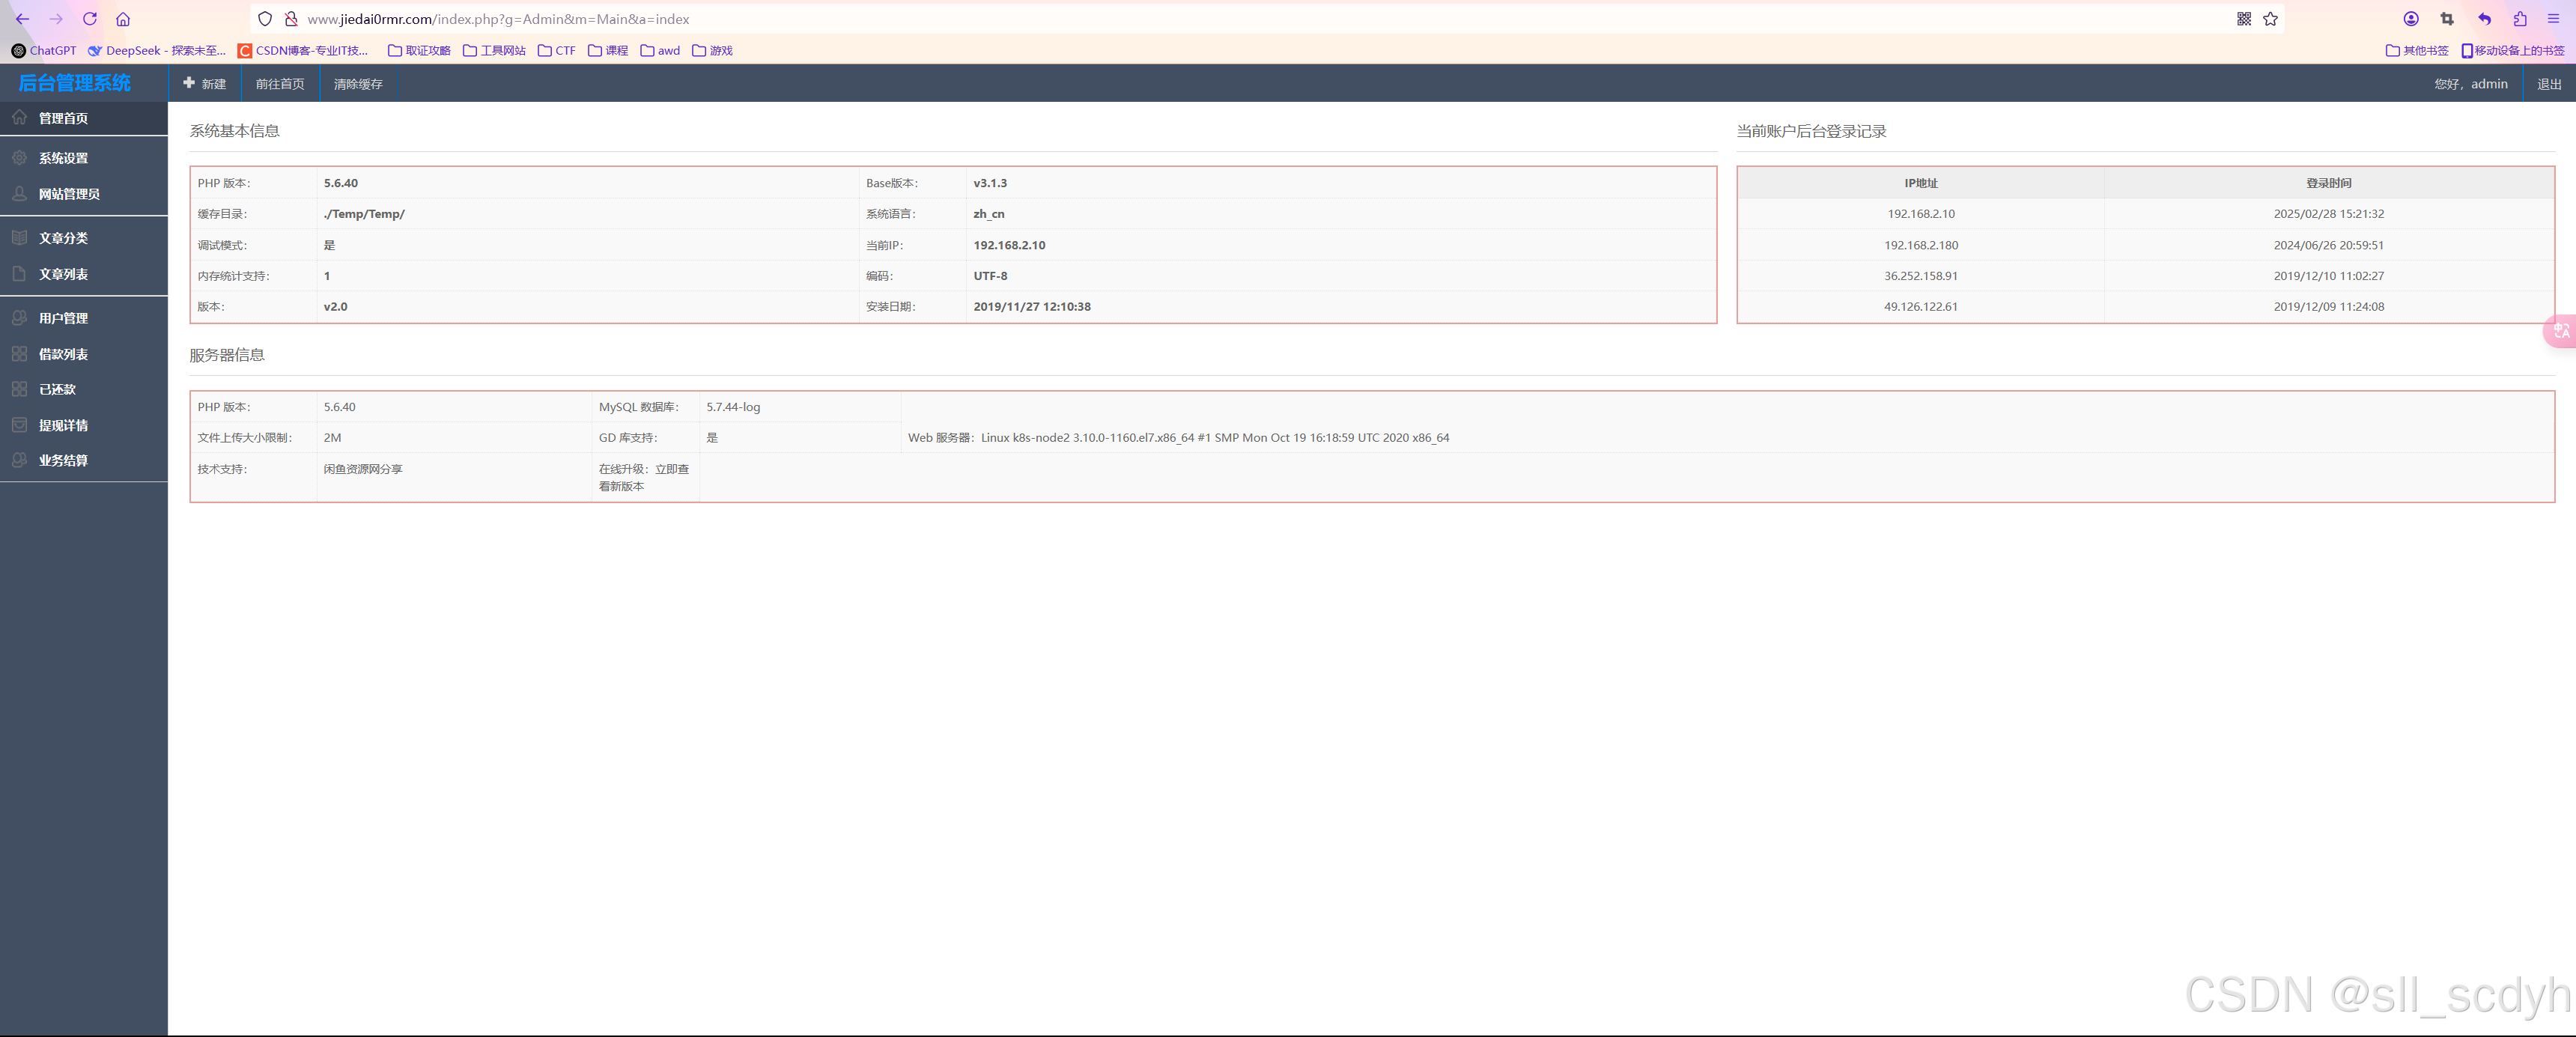Click login record IP 36.252.158.91
2576x1037 pixels.
click(x=1921, y=276)
